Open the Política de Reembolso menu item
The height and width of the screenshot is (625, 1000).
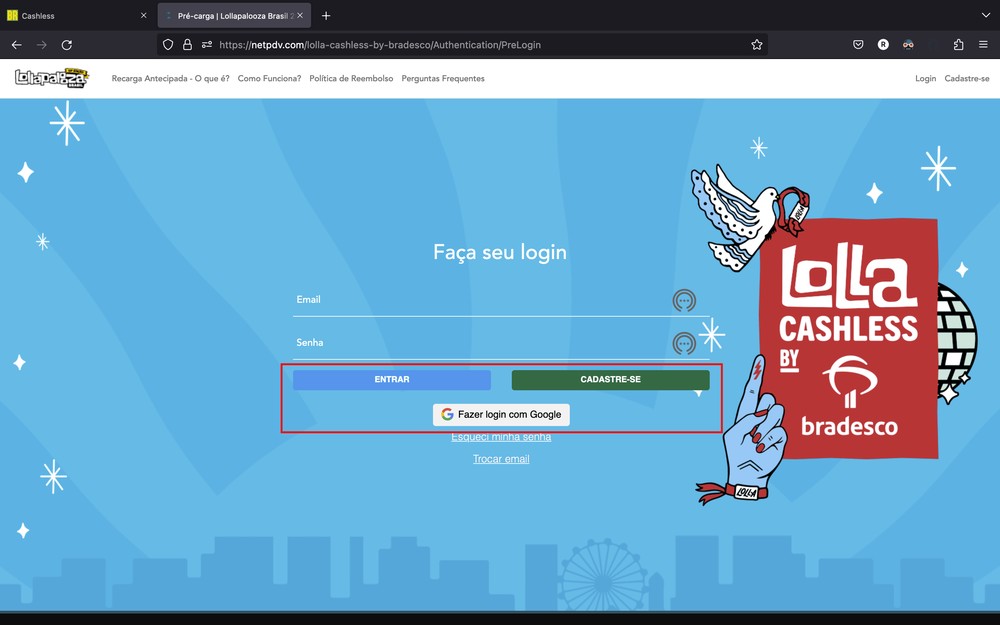click(351, 78)
